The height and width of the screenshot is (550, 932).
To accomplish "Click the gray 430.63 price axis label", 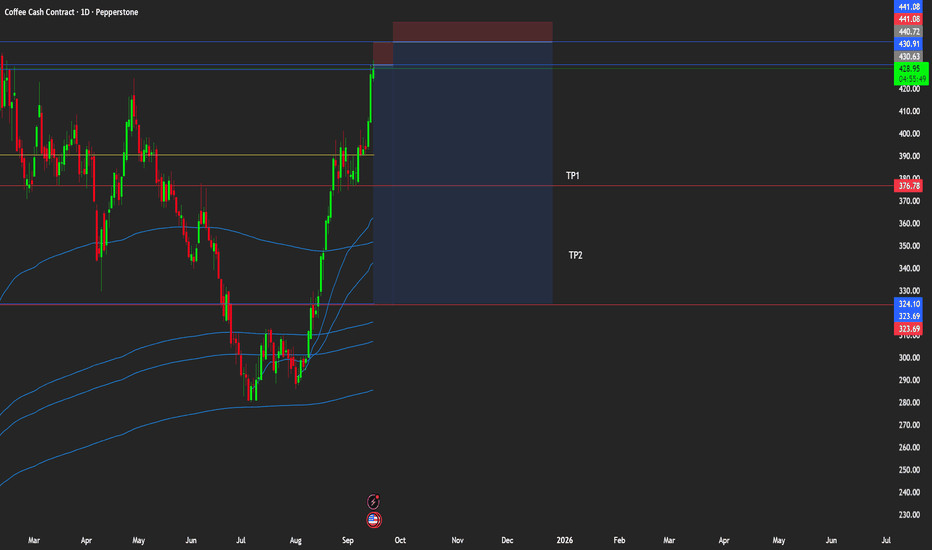I will click(909, 57).
